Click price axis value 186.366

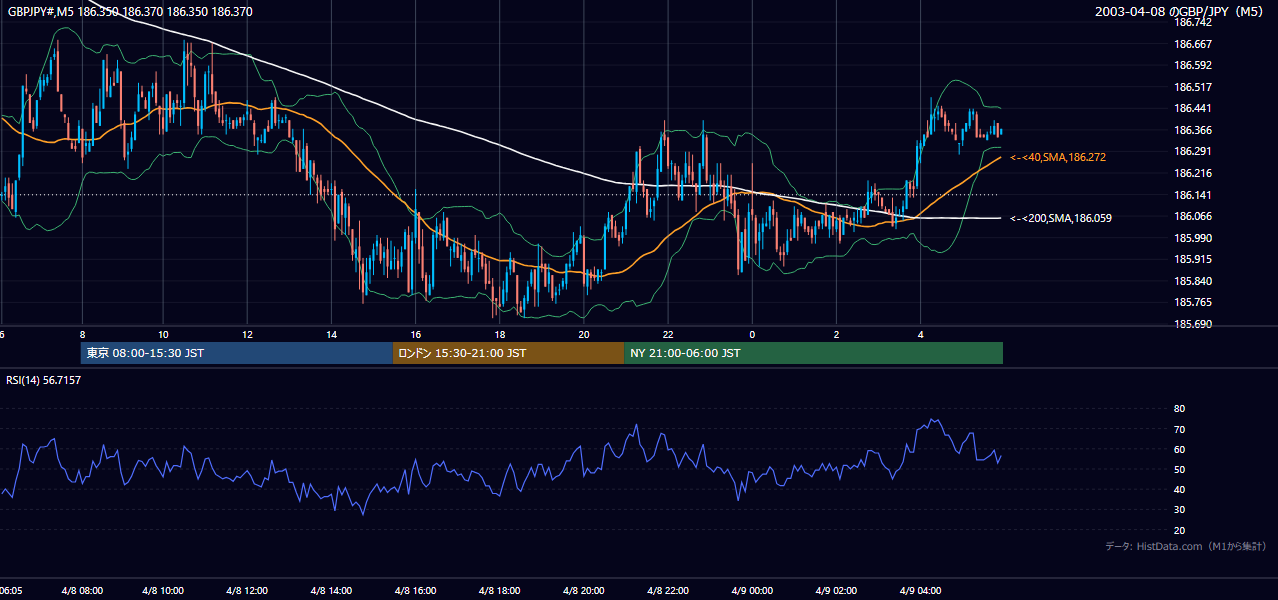coord(1192,130)
